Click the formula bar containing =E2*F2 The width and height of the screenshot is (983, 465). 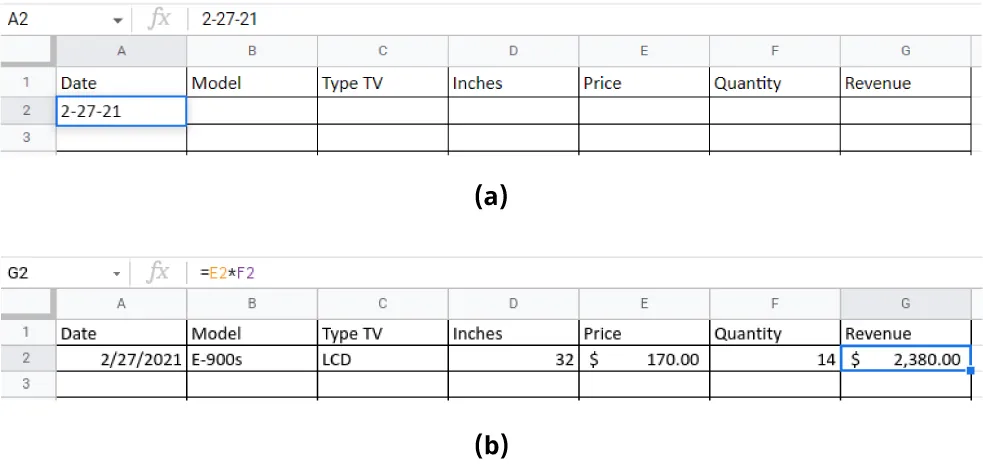tap(580, 272)
